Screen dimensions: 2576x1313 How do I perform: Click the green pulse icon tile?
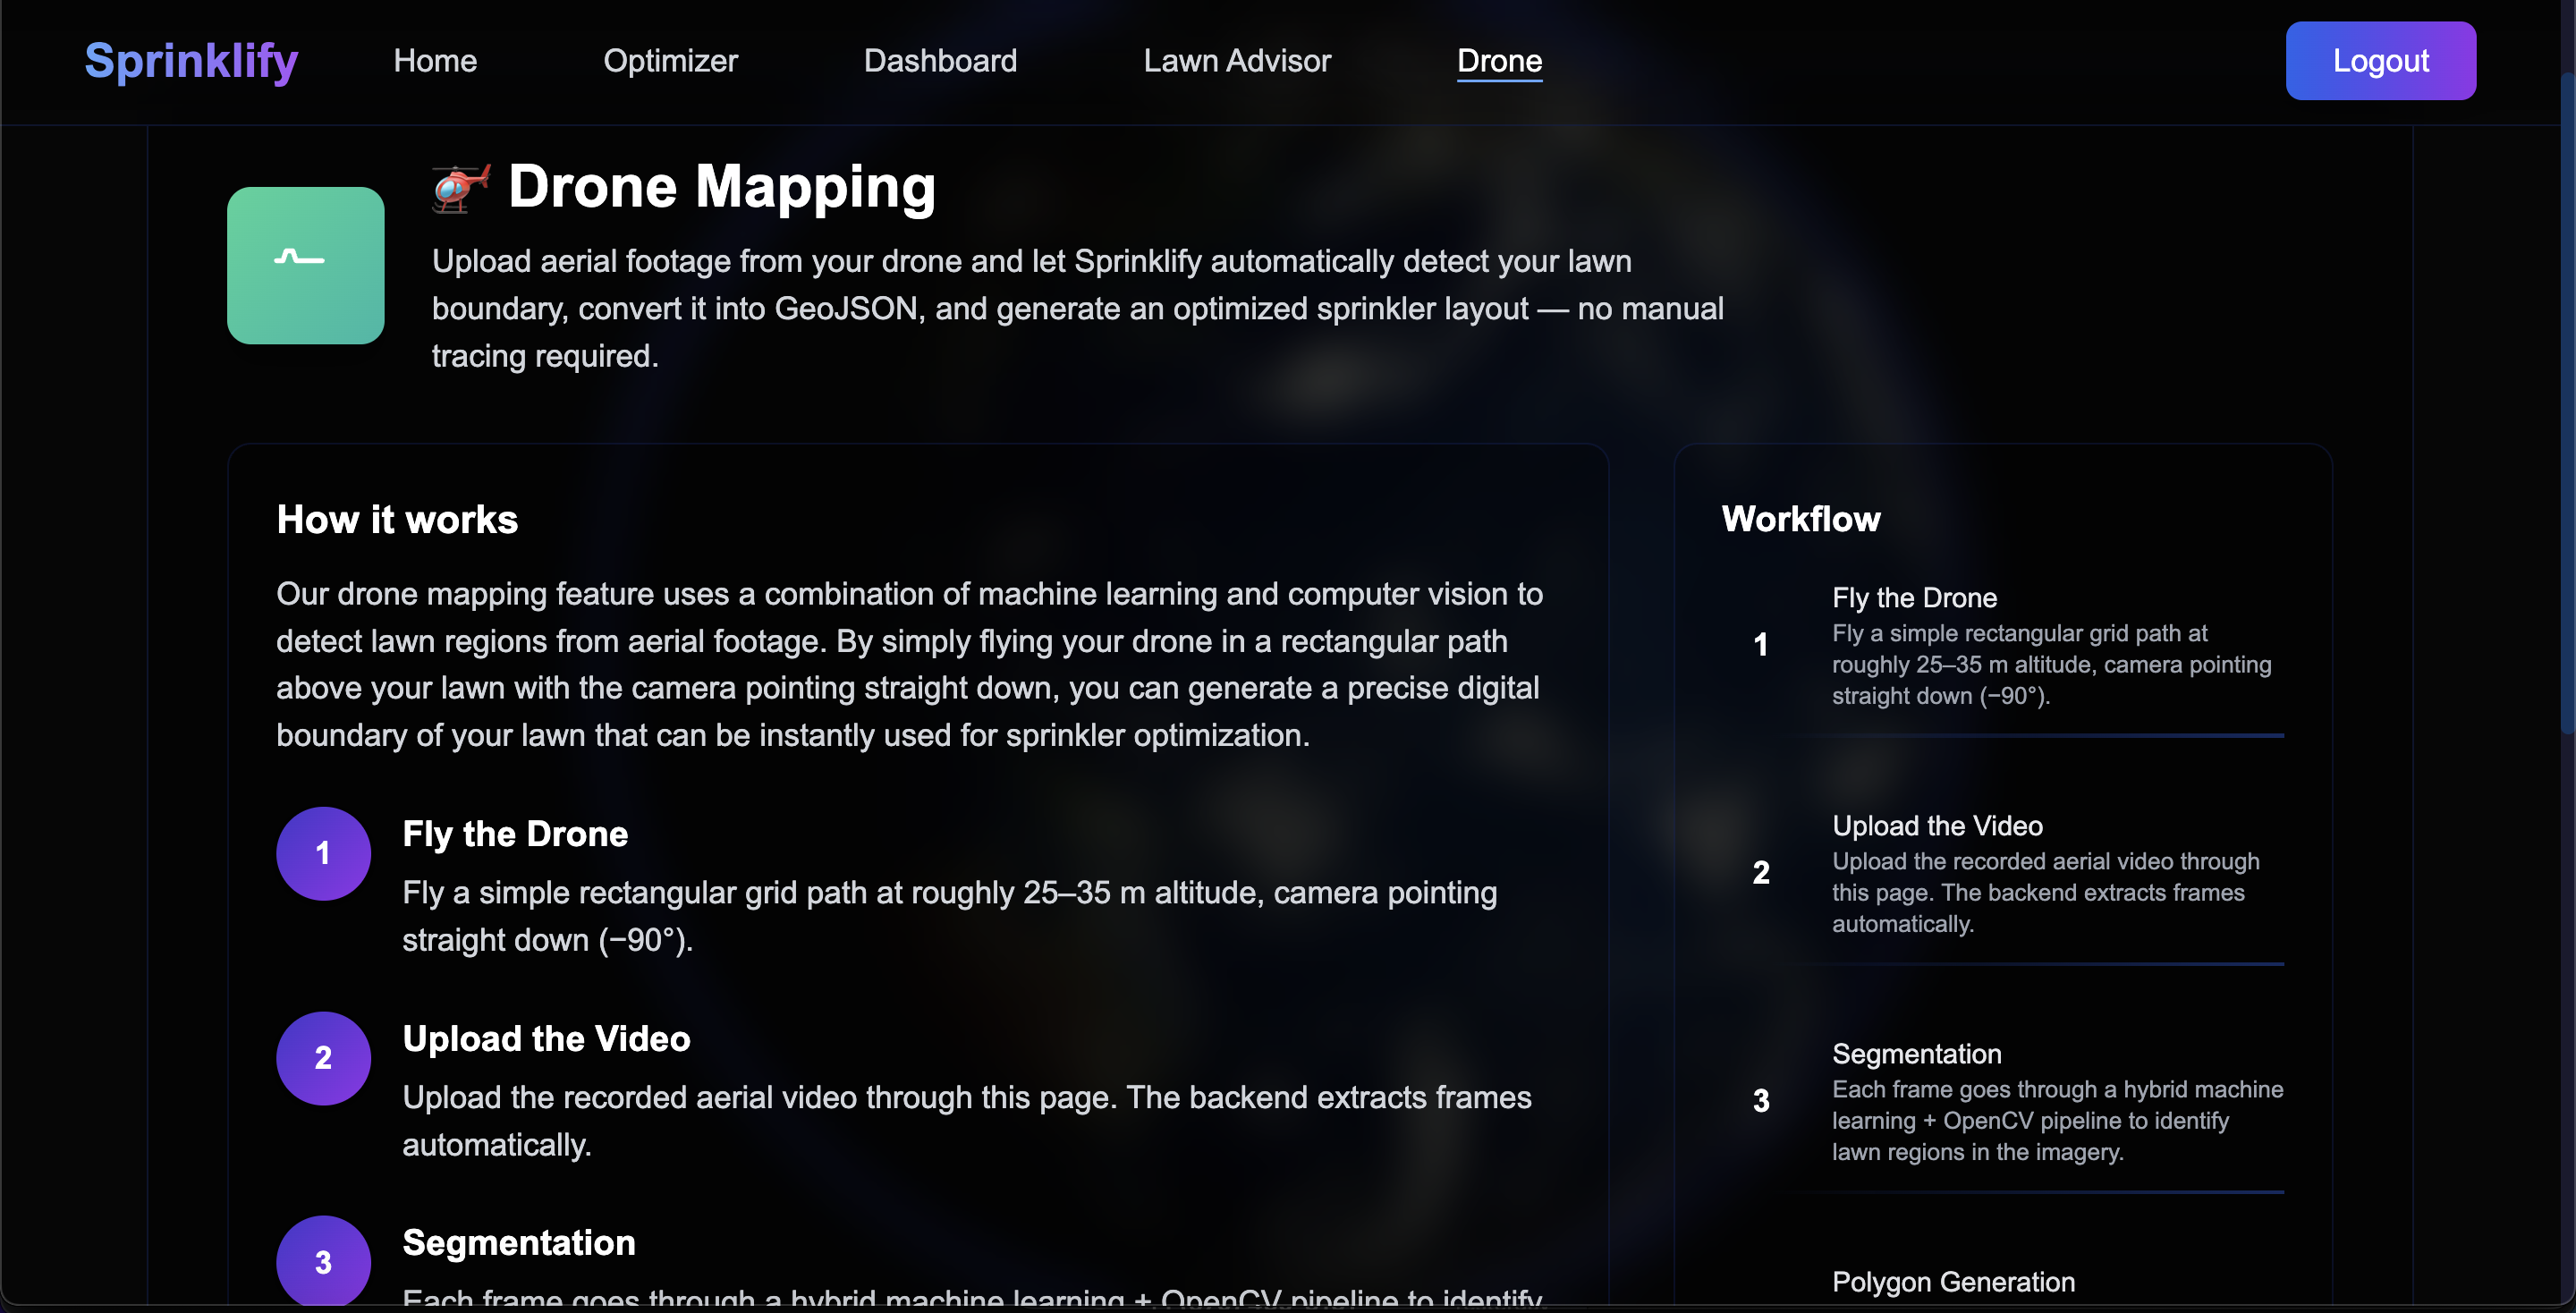click(305, 265)
